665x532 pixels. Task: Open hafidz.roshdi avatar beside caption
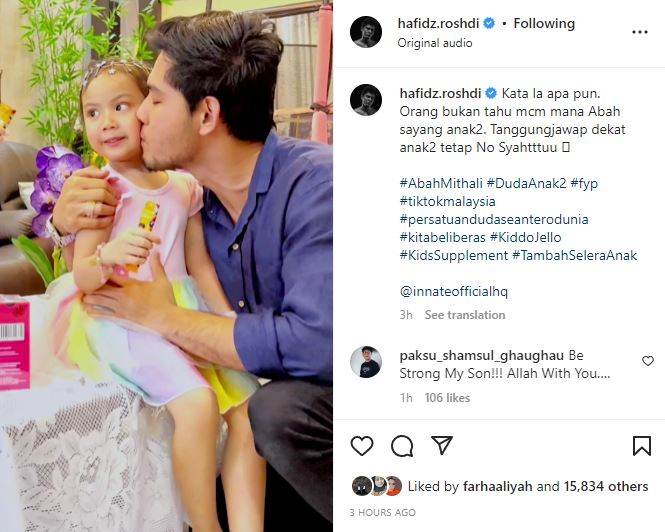tap(366, 100)
